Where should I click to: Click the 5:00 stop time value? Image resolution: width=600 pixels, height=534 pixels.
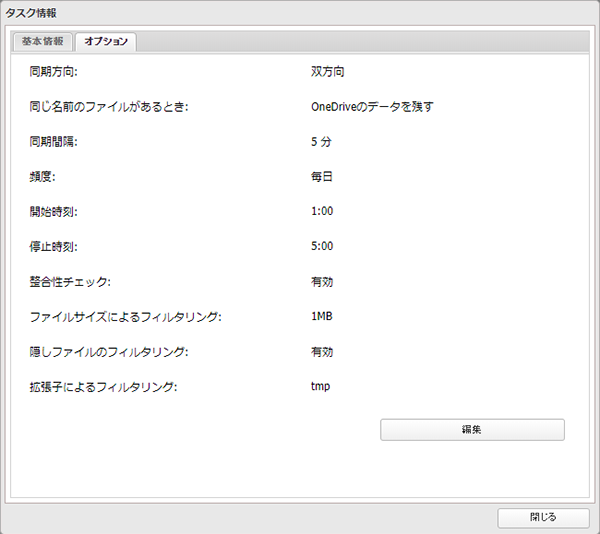[322, 246]
